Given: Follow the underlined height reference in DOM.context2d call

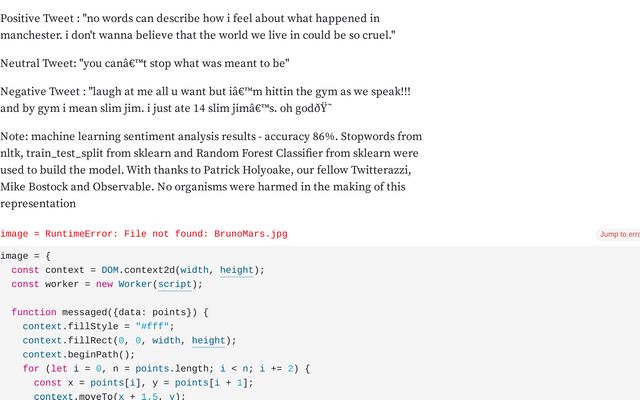Looking at the screenshot, I should 237,270.
